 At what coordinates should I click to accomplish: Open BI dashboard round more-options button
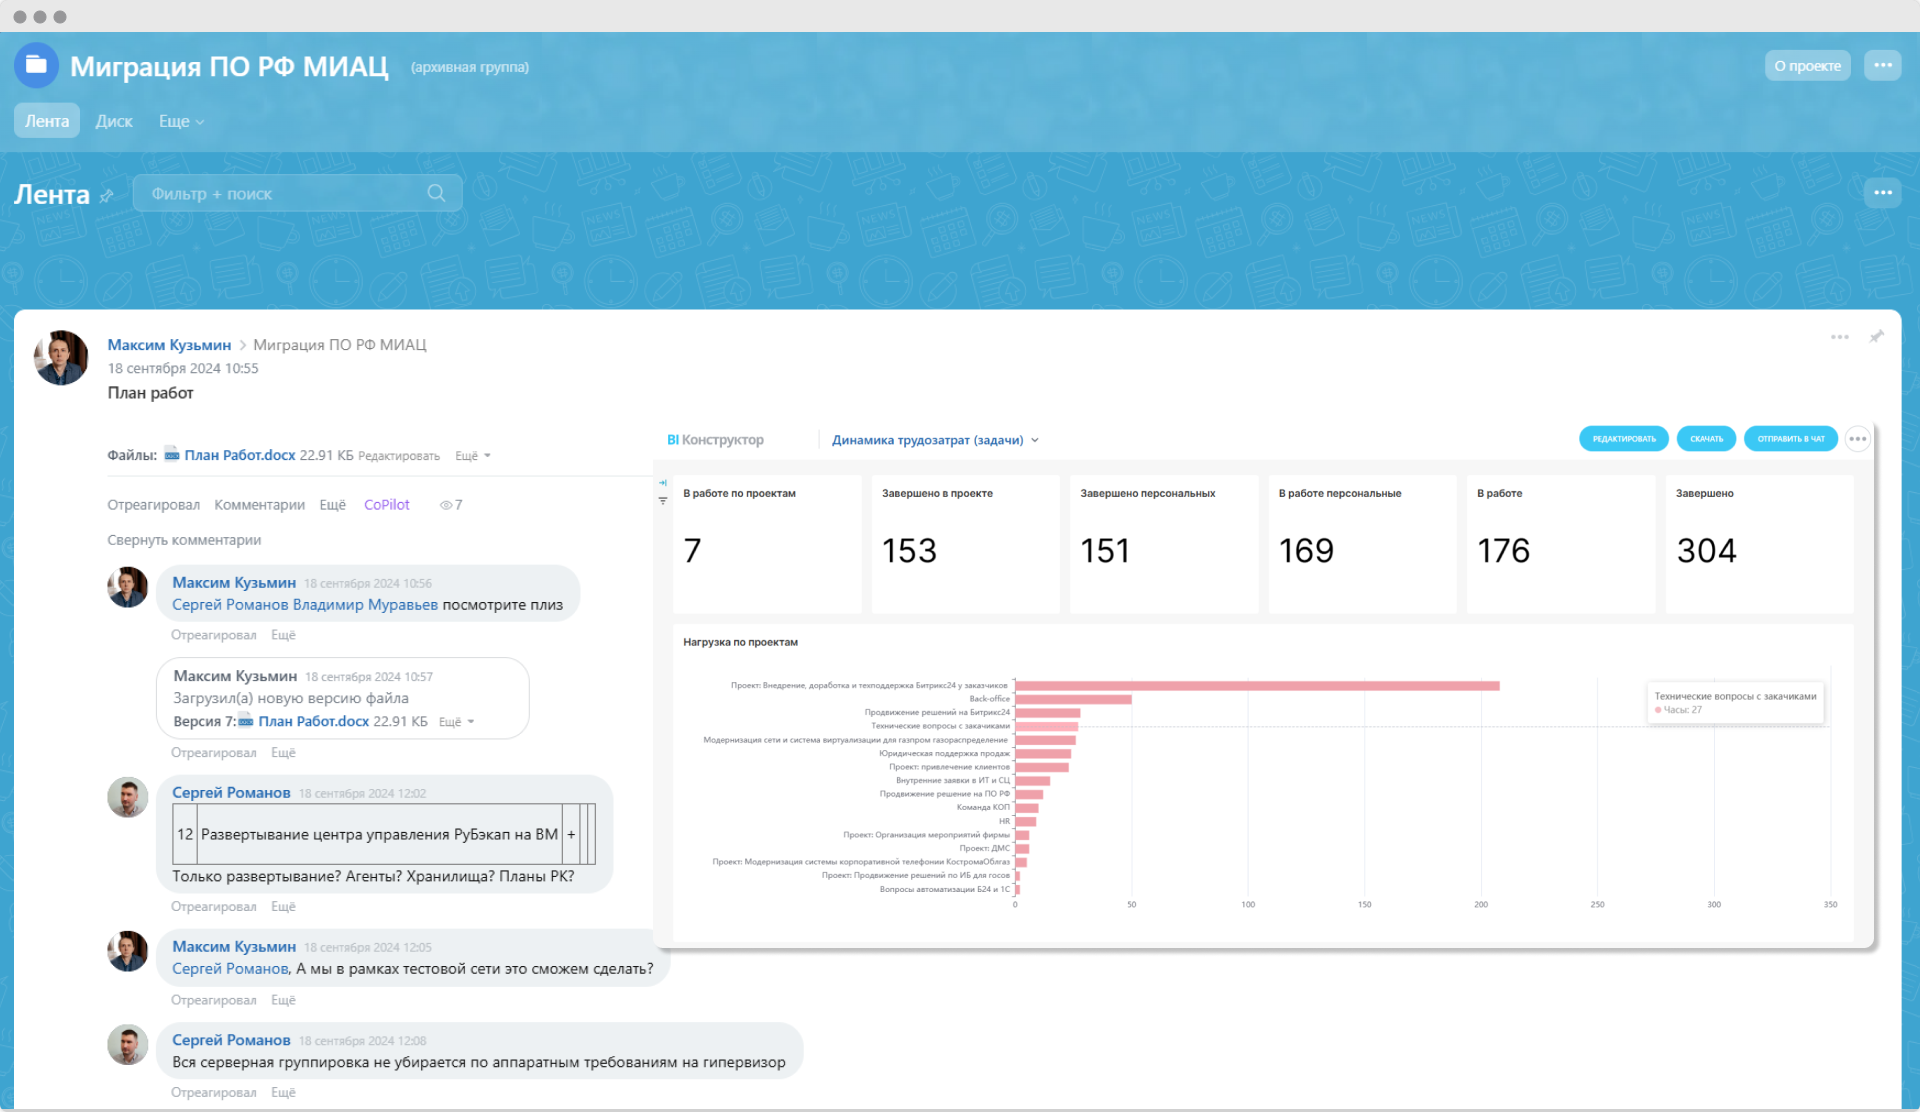click(1857, 439)
